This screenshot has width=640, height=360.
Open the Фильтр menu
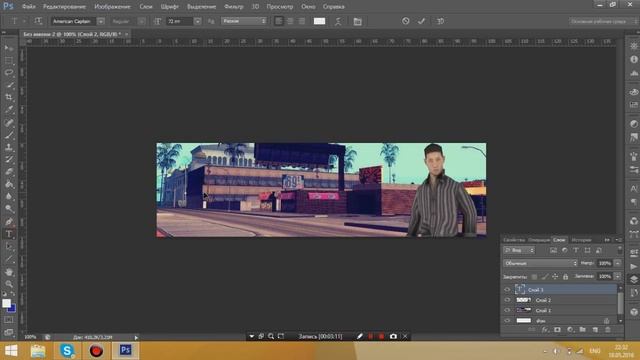tap(233, 7)
